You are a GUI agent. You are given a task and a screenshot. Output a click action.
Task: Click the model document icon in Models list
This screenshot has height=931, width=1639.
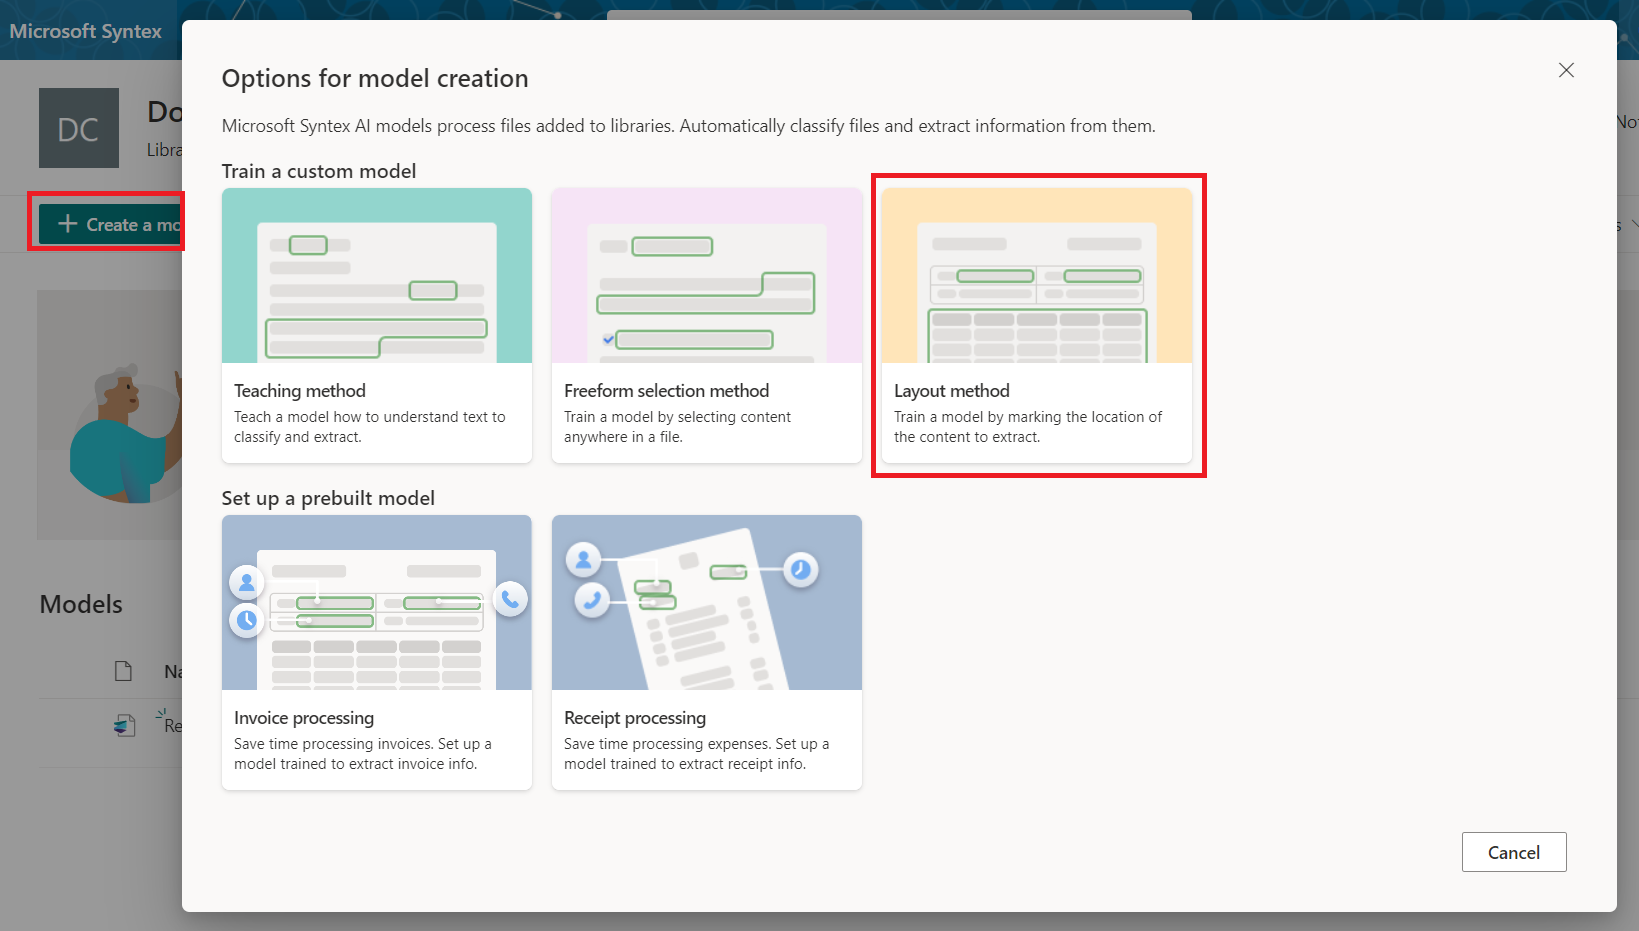tap(124, 725)
